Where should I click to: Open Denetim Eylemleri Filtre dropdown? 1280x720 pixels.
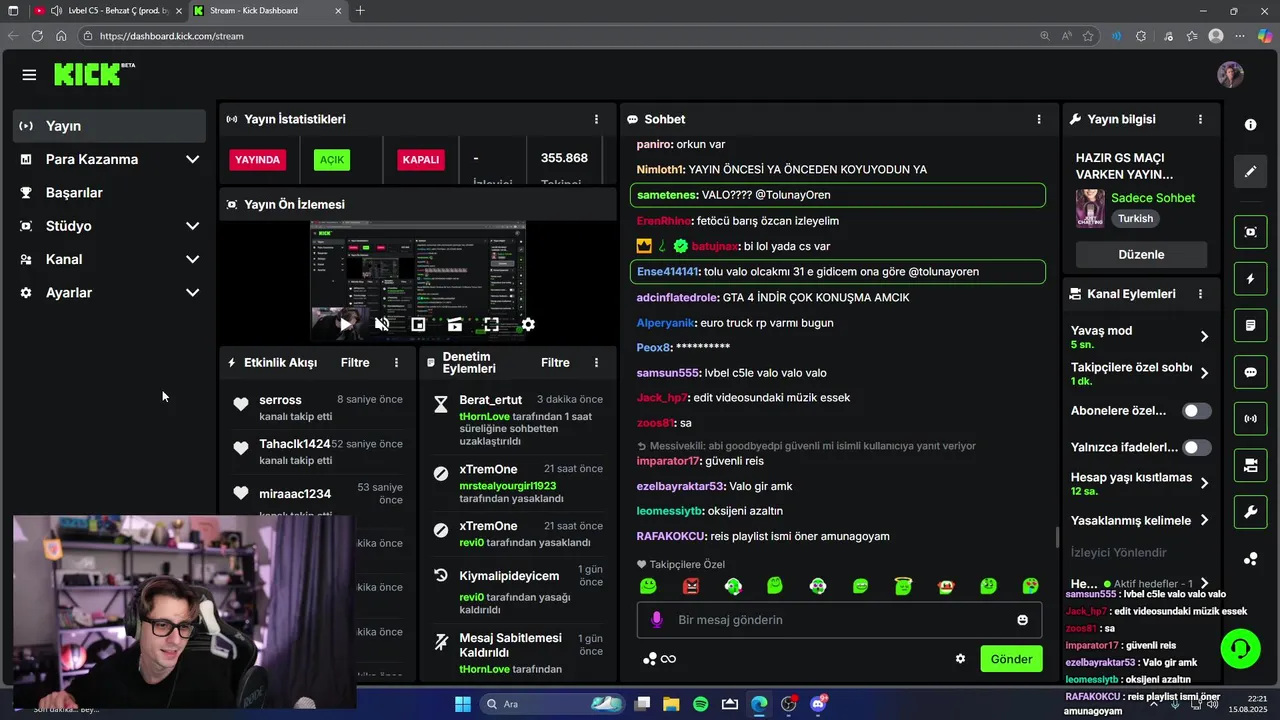coord(555,363)
